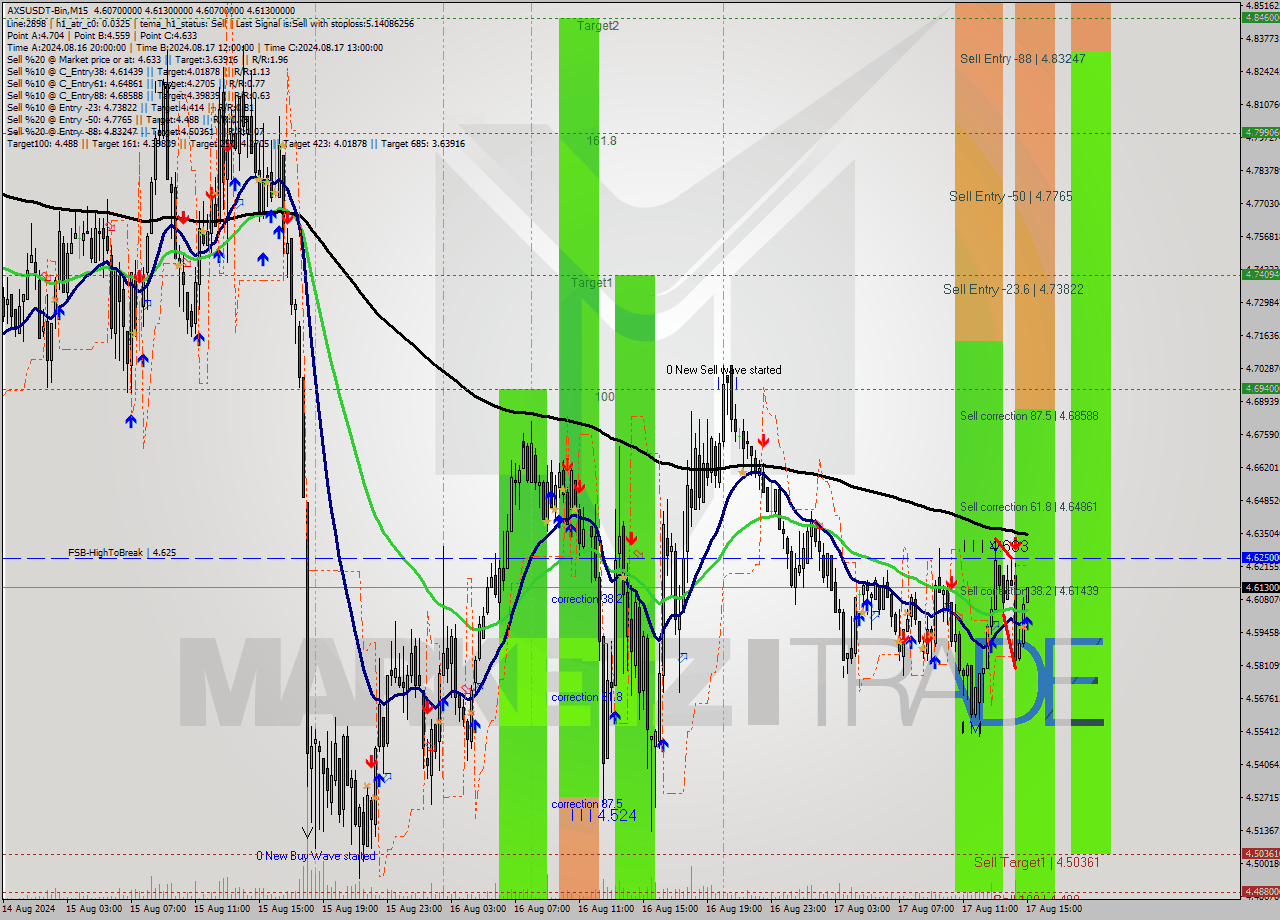Click the blue 'correction 38.2' label

(587, 599)
